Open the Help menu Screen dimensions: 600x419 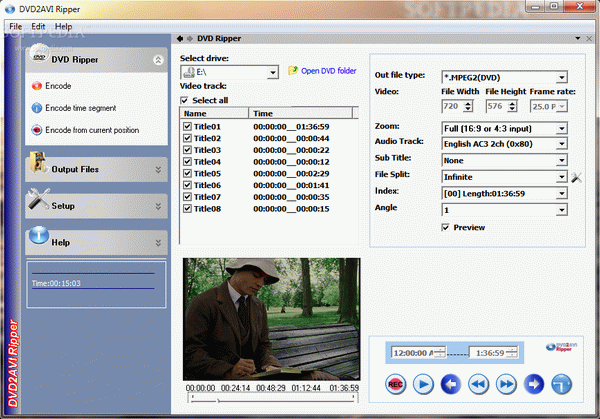[x=63, y=26]
